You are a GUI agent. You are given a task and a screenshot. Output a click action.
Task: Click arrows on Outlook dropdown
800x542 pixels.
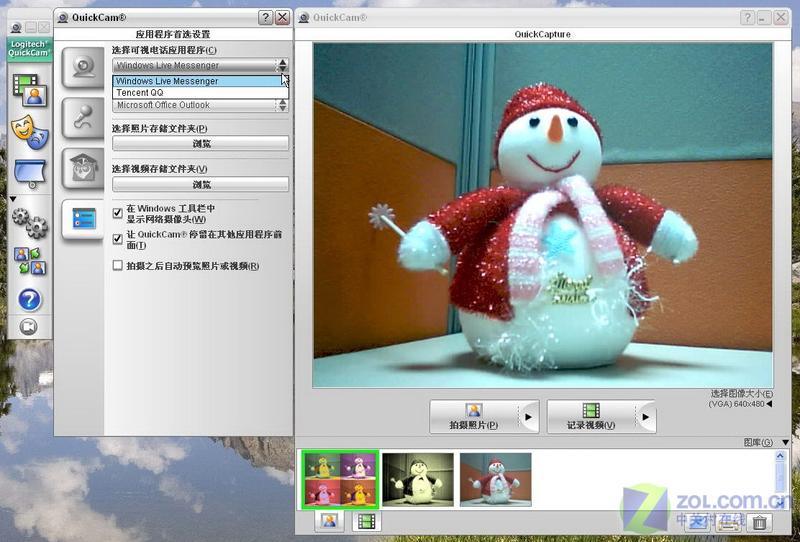tap(282, 105)
